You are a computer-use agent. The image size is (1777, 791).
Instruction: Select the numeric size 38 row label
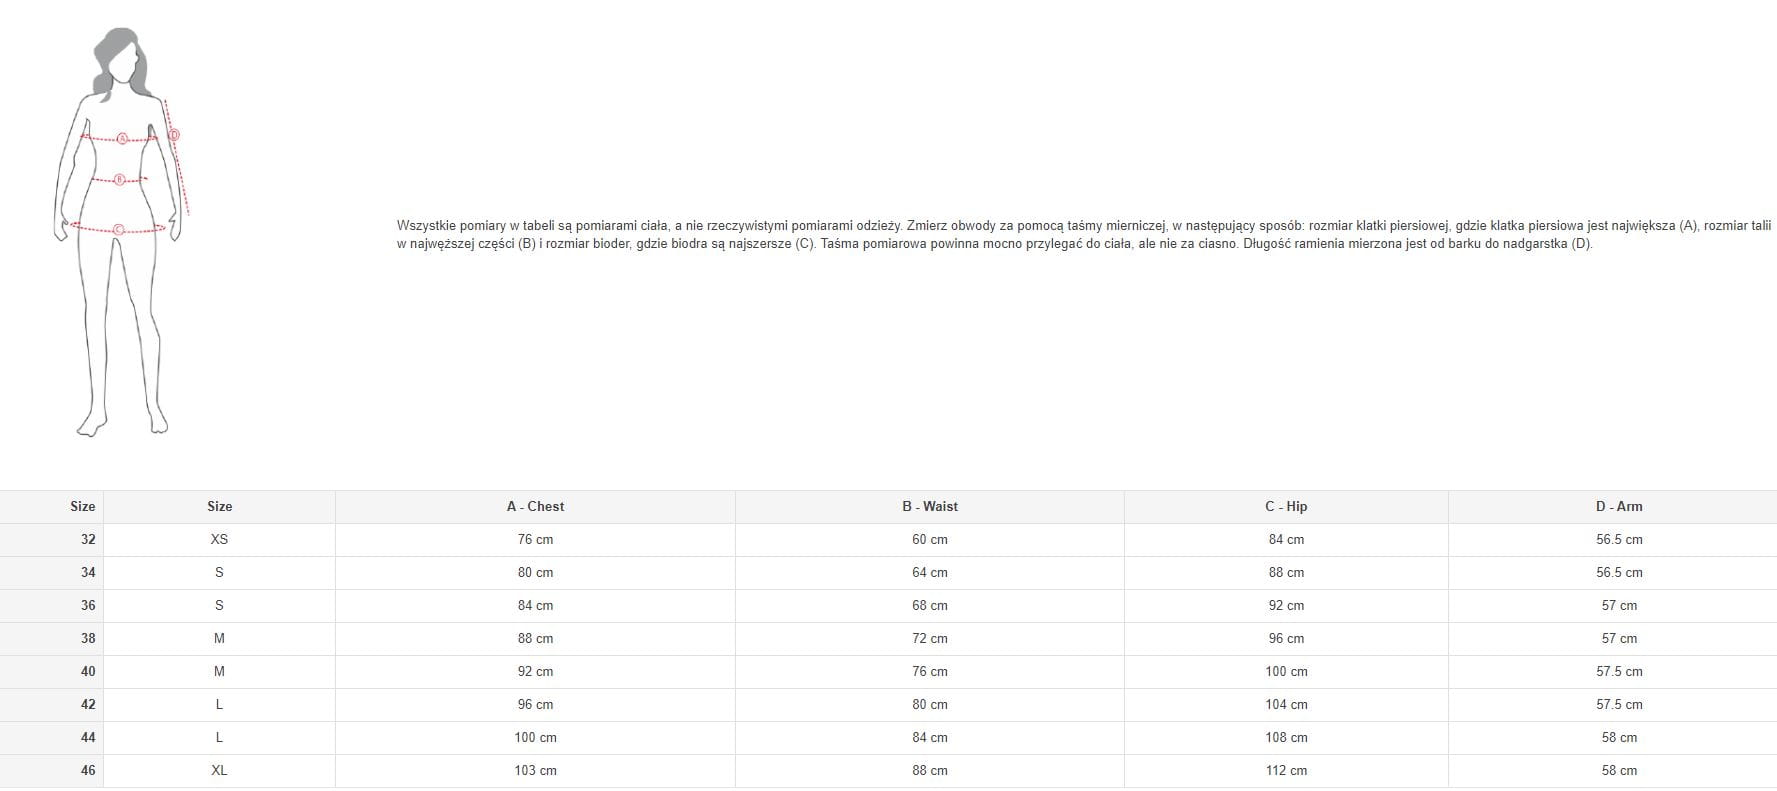tap(88, 639)
